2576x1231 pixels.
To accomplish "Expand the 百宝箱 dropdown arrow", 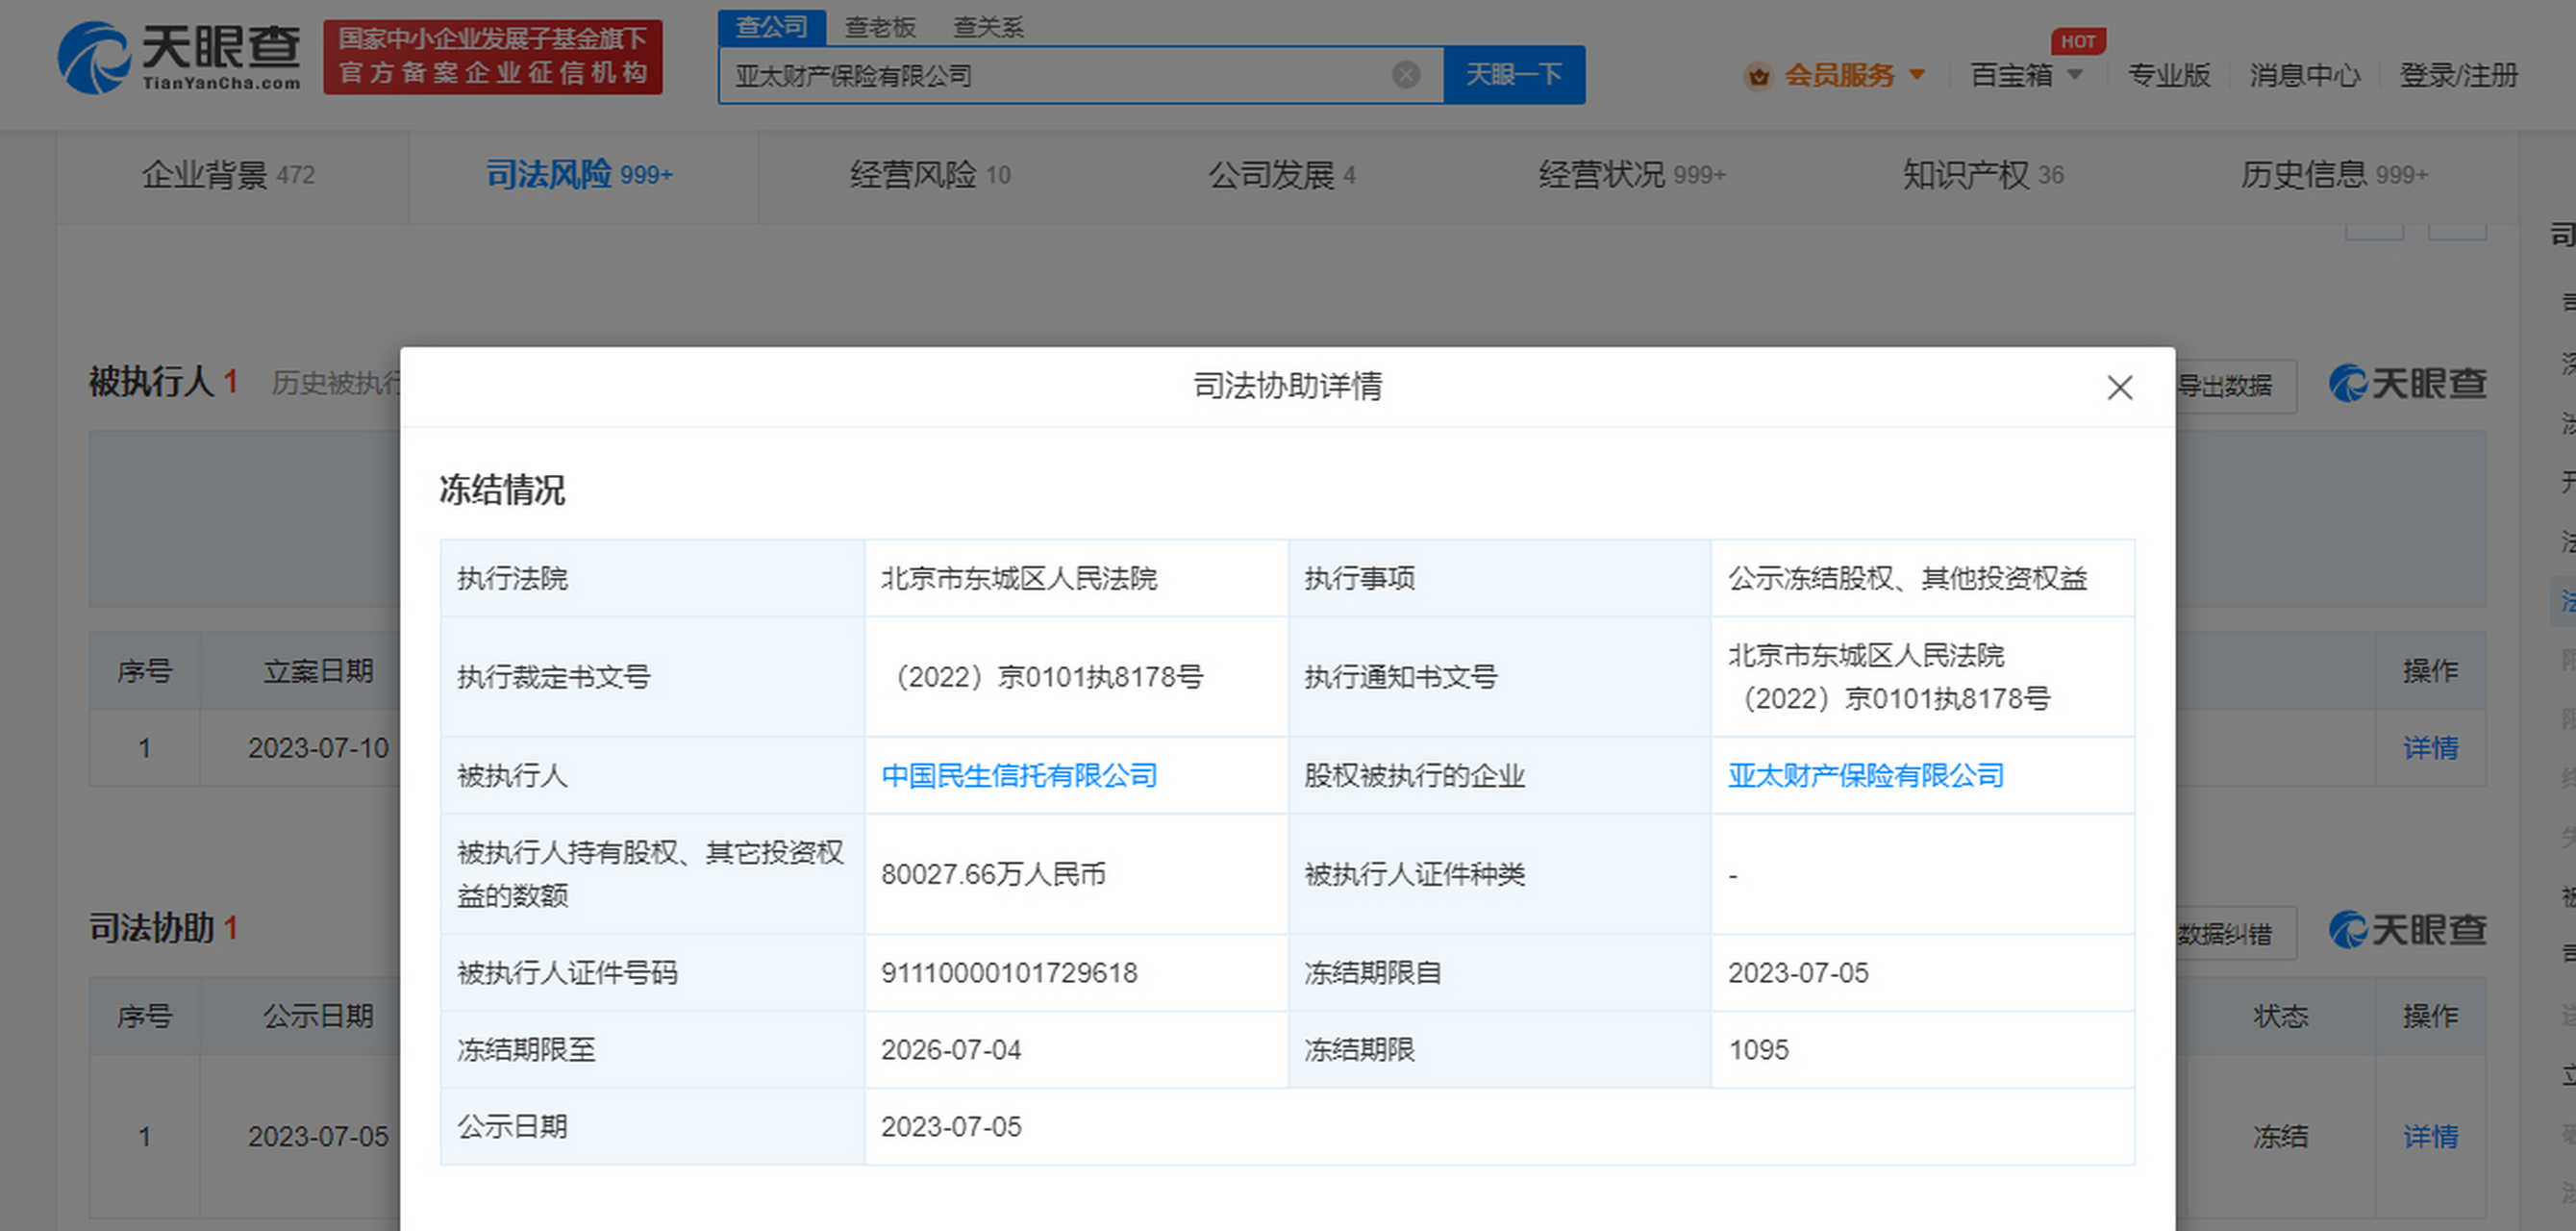I will (x=2075, y=74).
